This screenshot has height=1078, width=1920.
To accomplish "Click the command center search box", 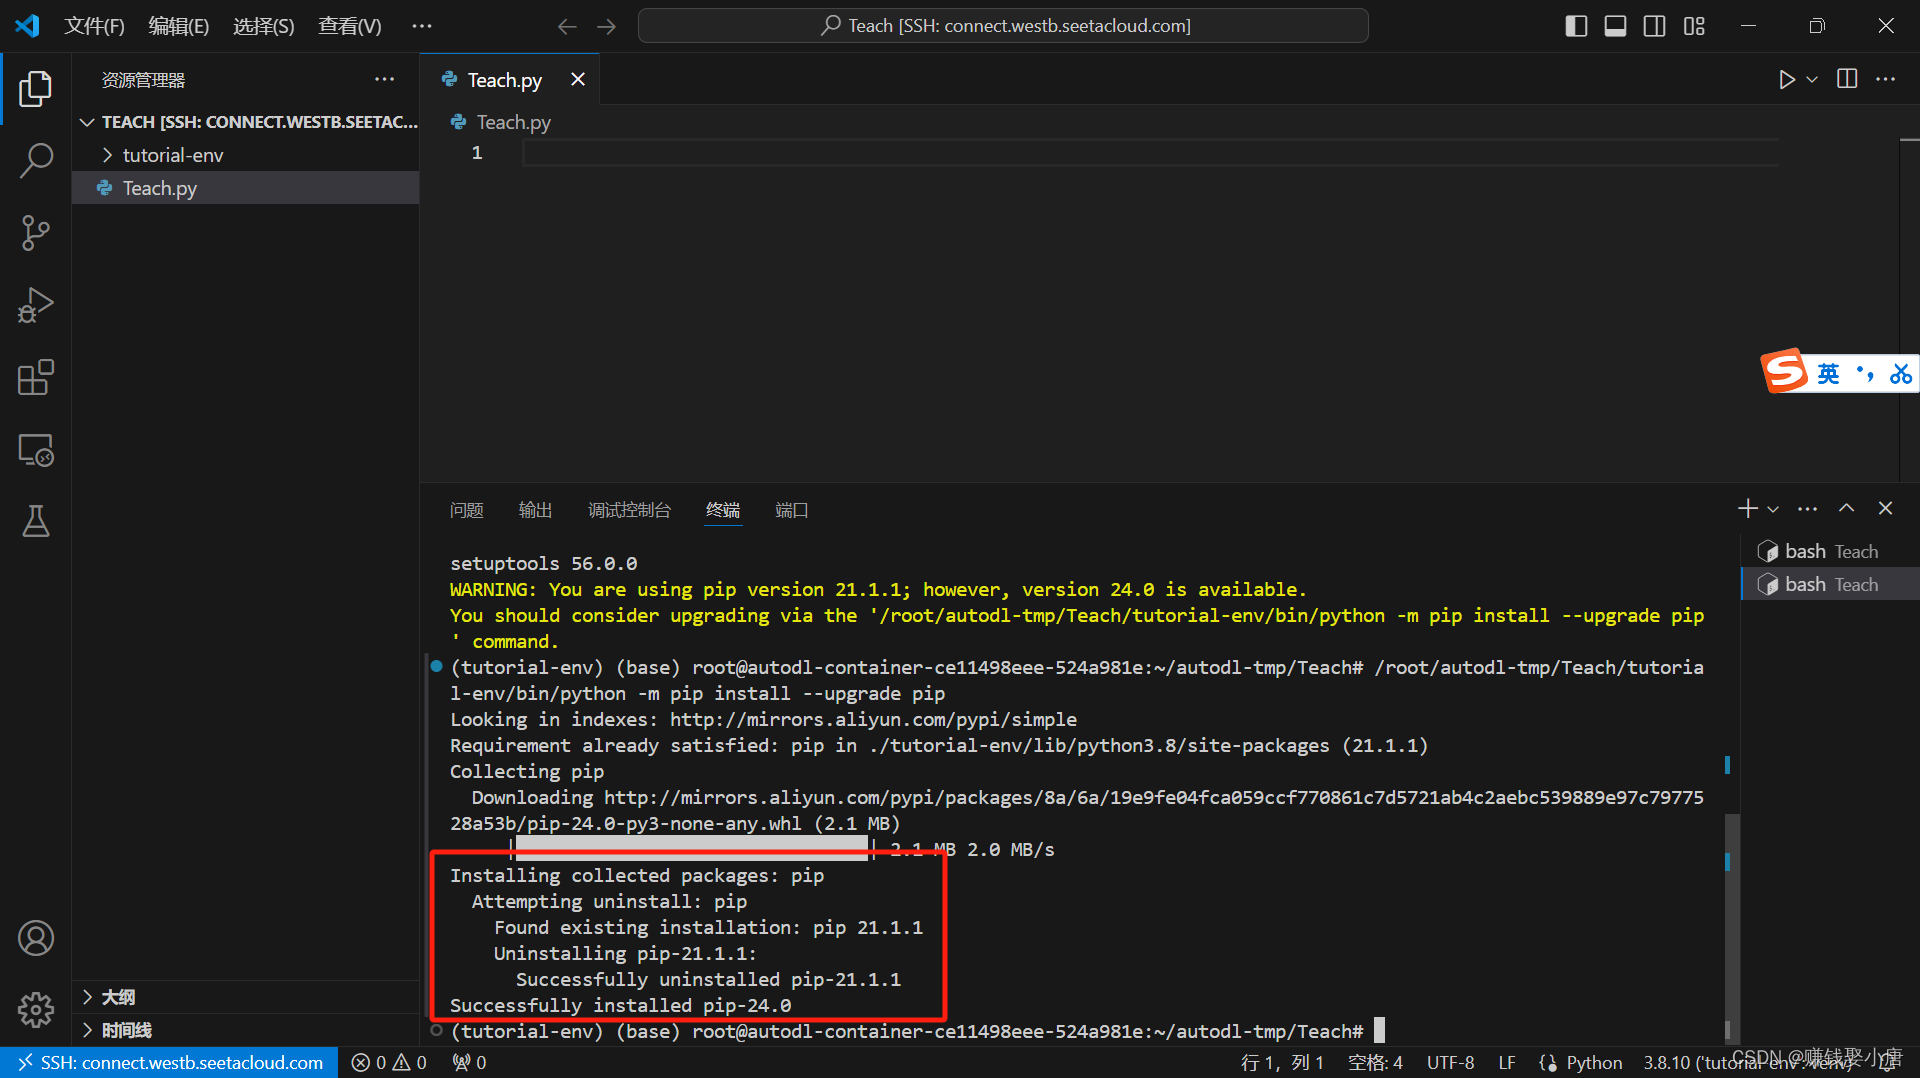I will (x=1003, y=26).
